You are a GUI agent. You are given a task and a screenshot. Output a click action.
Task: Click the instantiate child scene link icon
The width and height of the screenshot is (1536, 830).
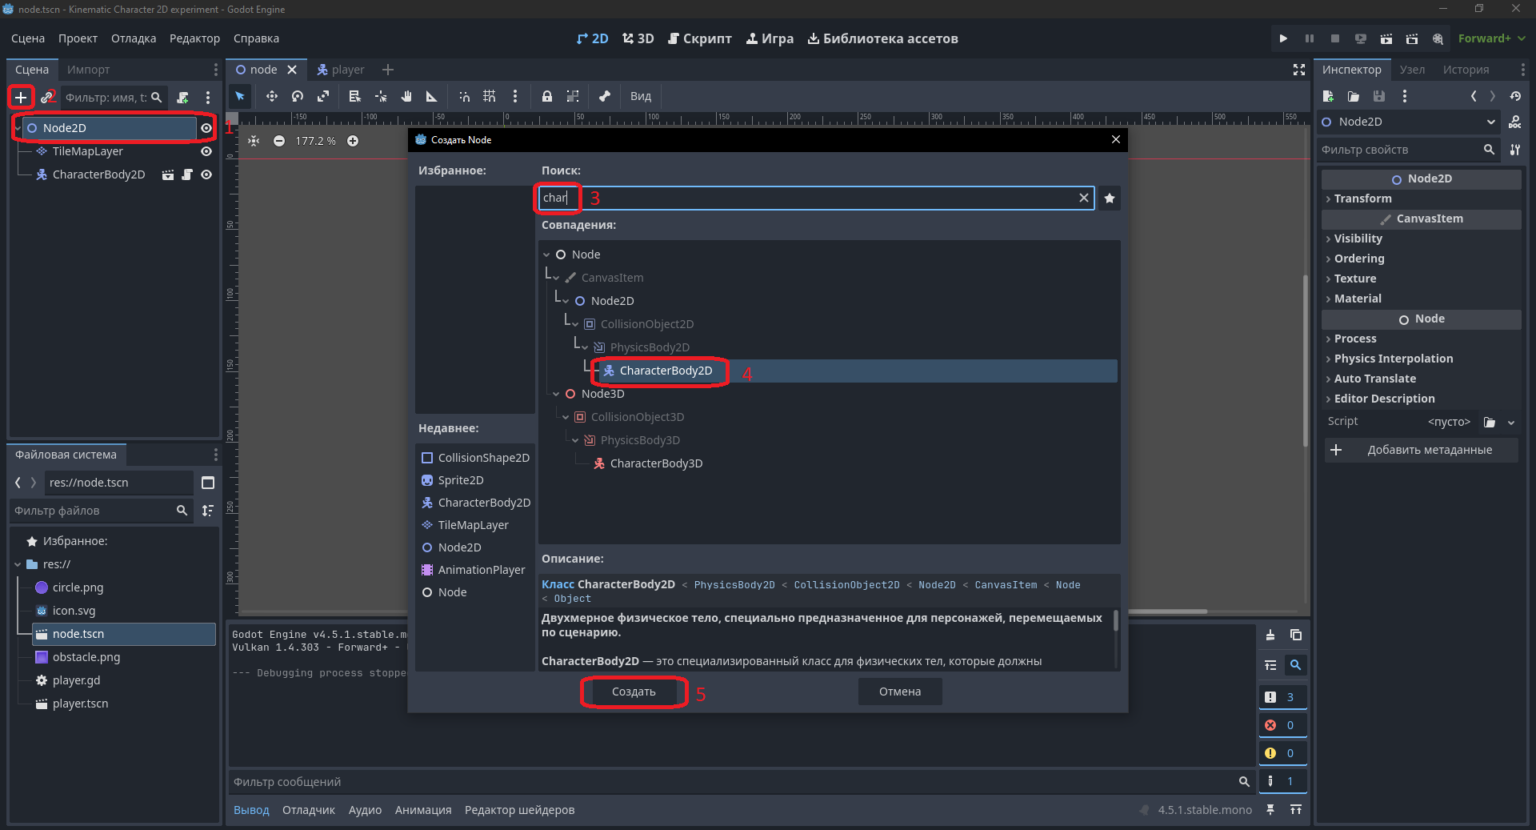47,97
